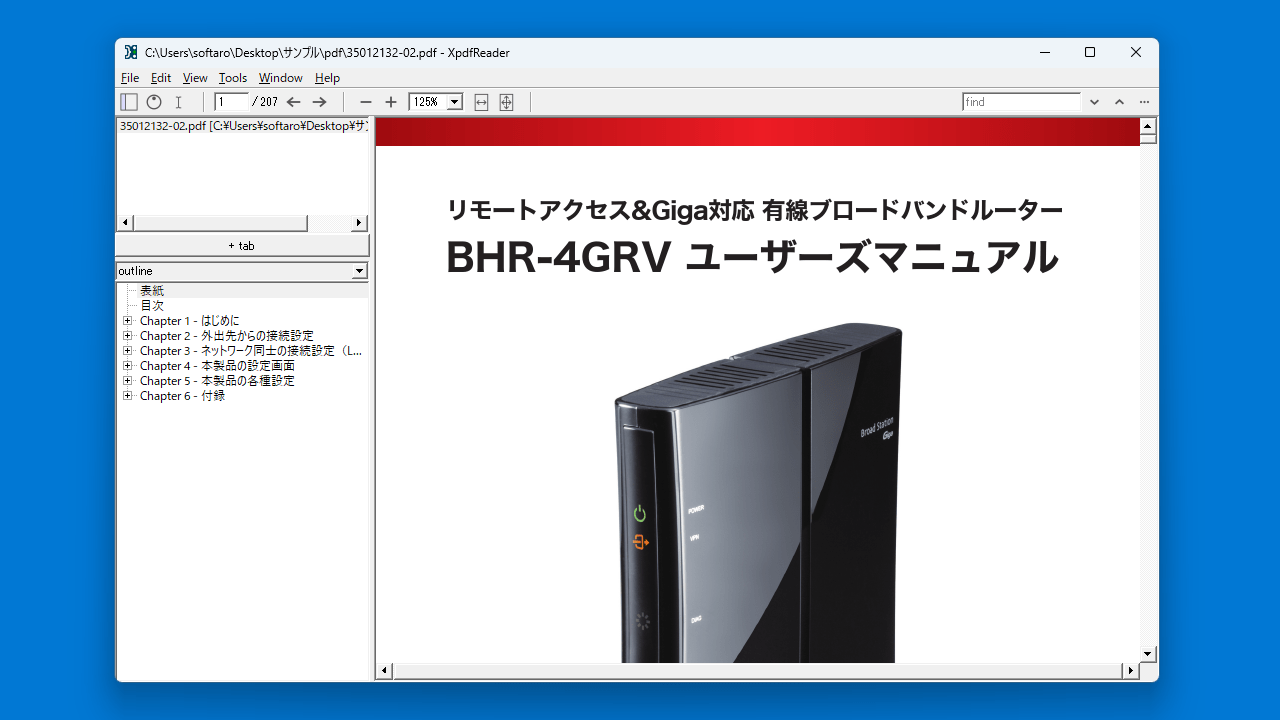Select Chapter 4 - 本製品の設定画面 label
This screenshot has width=1280, height=720.
click(x=217, y=366)
